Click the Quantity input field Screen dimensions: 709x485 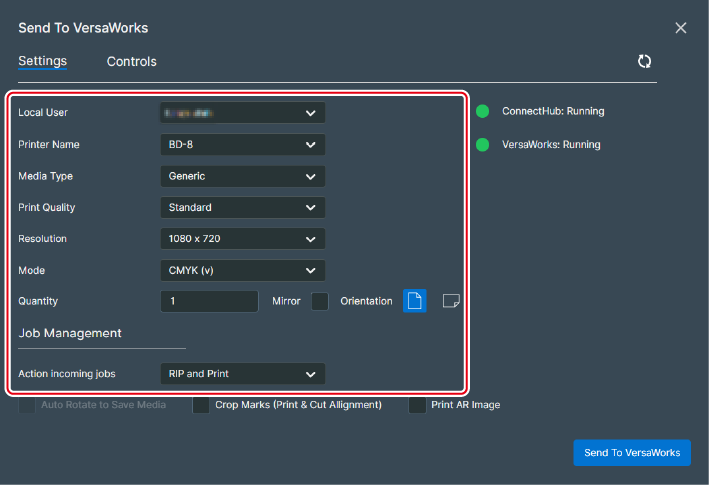(209, 301)
